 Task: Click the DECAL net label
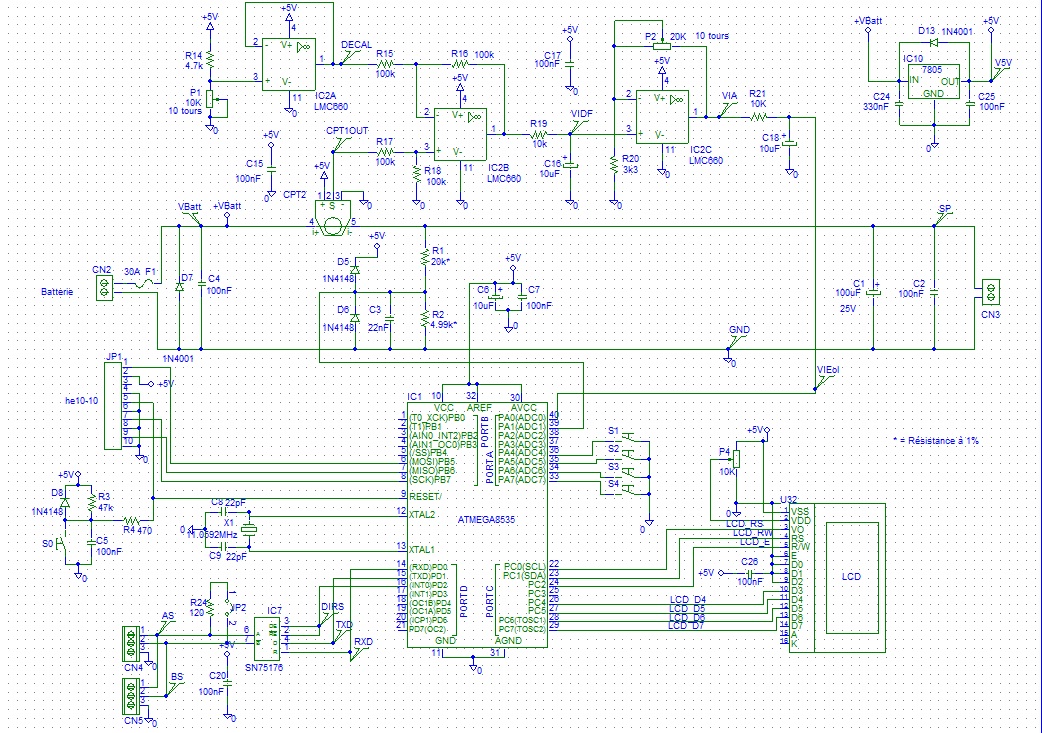coord(357,45)
